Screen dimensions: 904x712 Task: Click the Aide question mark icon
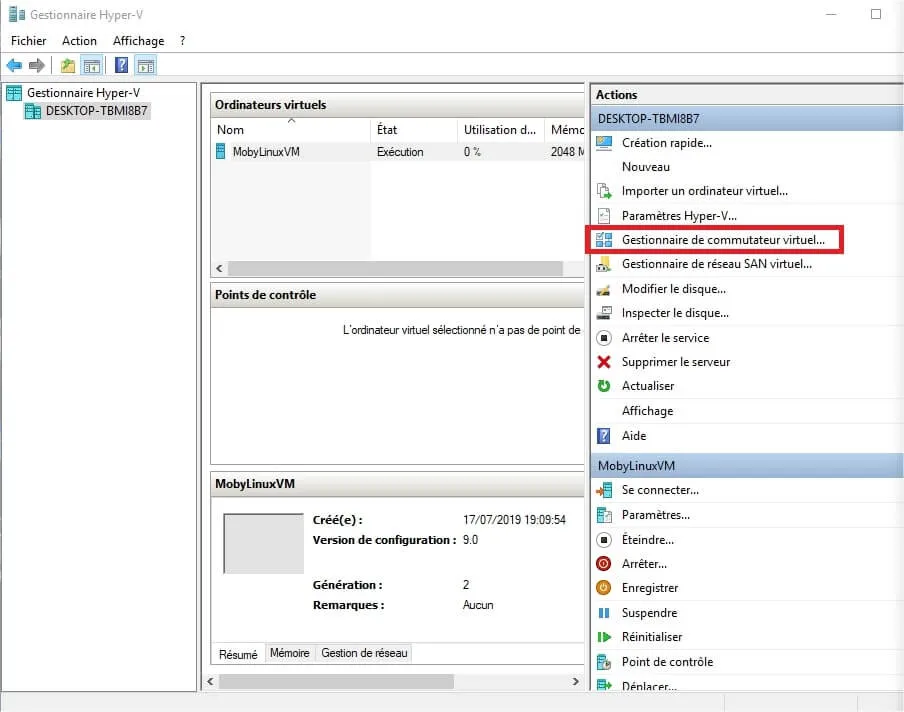(604, 436)
